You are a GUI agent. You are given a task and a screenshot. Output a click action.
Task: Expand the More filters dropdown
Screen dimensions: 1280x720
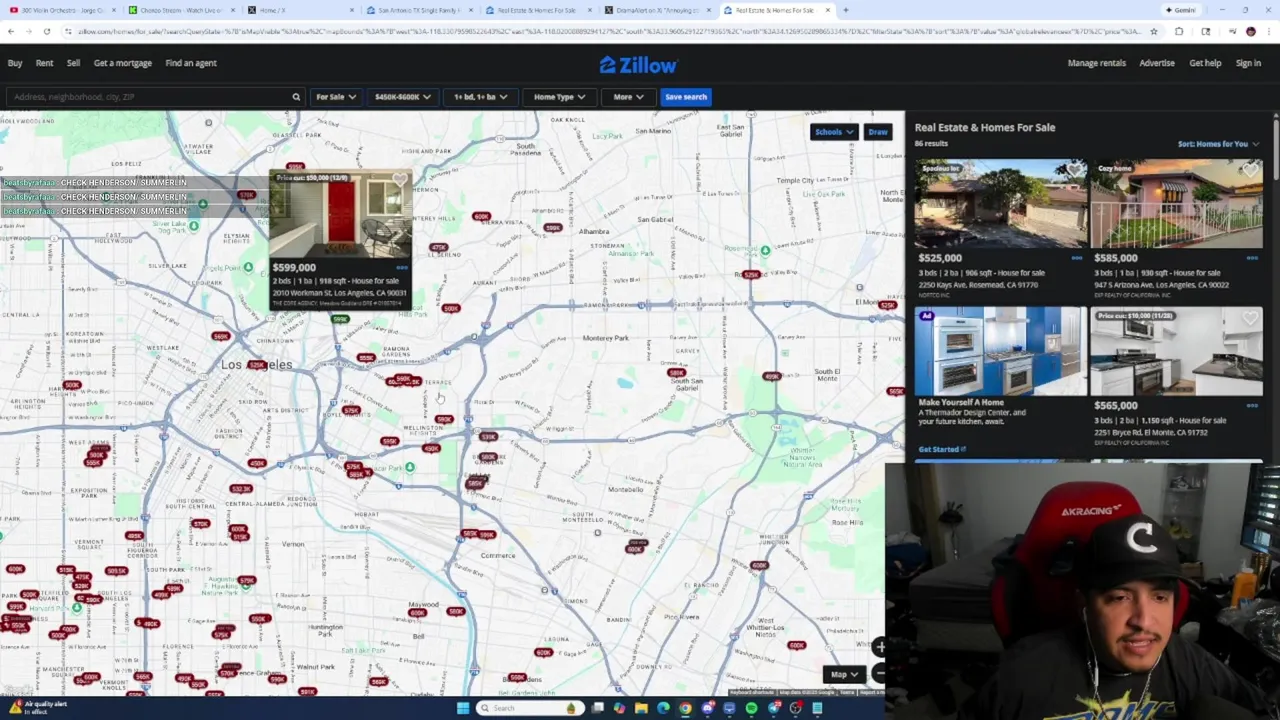(x=627, y=97)
